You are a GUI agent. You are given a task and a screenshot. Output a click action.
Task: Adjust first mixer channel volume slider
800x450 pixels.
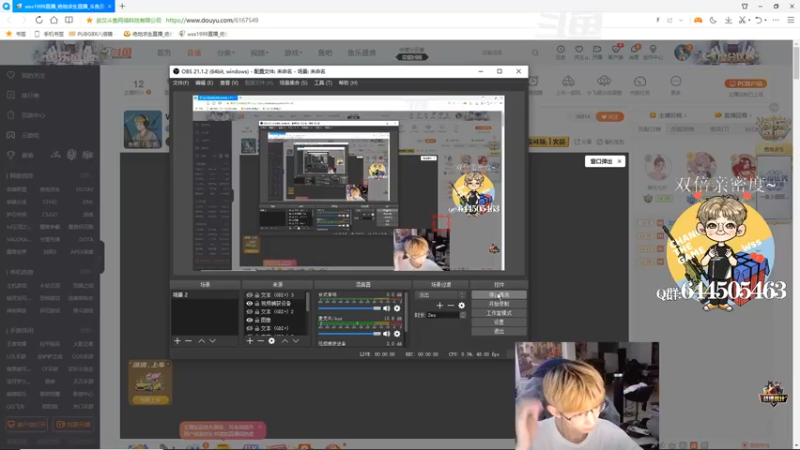point(349,308)
